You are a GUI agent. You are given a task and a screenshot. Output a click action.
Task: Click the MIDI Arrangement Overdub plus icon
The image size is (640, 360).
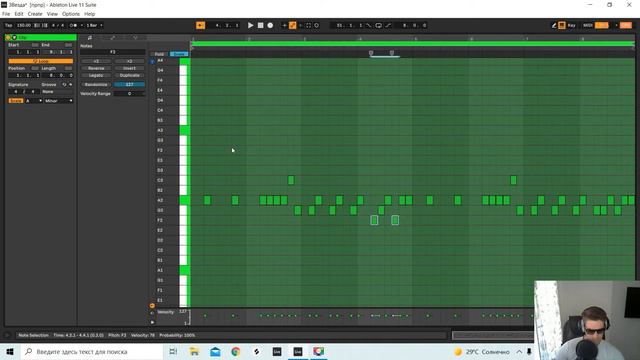[x=284, y=25]
